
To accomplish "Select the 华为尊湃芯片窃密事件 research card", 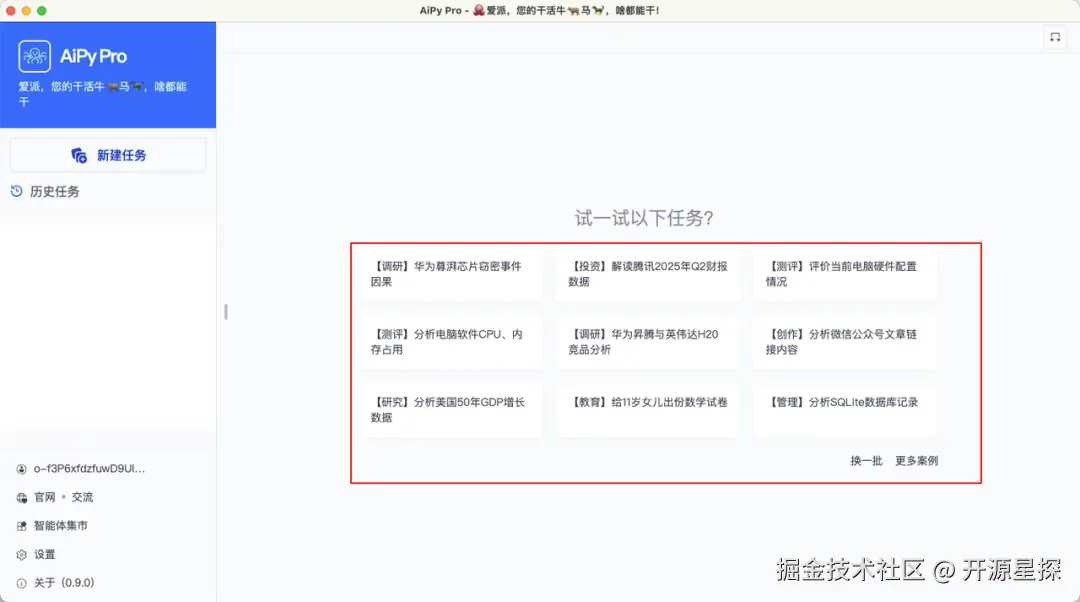I will pos(452,272).
